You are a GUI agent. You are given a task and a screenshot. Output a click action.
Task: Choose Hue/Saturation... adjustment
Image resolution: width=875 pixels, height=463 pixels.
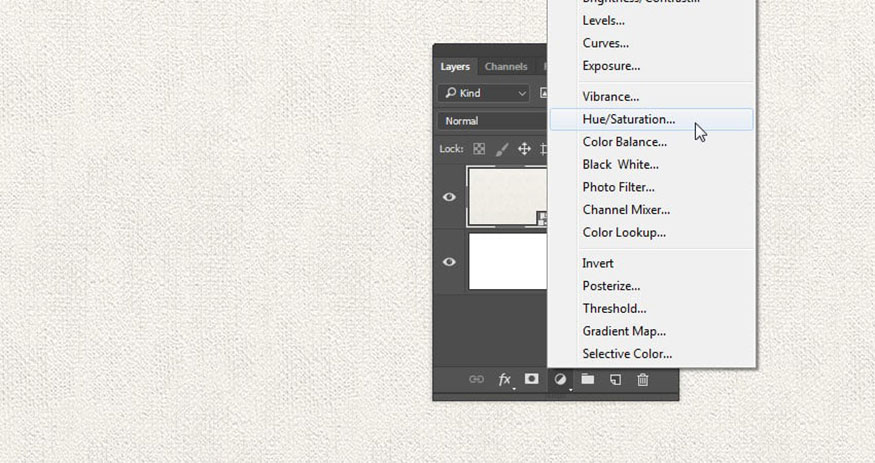[652, 119]
